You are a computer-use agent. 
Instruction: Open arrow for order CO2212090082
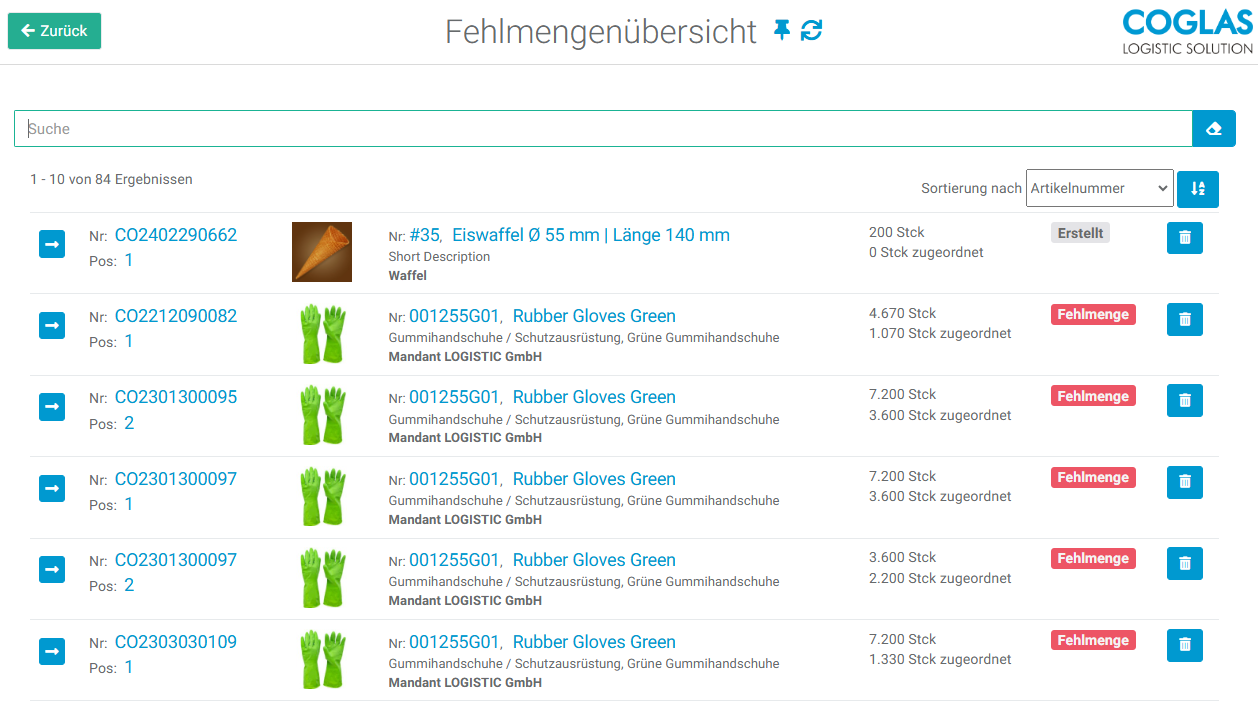pos(52,325)
